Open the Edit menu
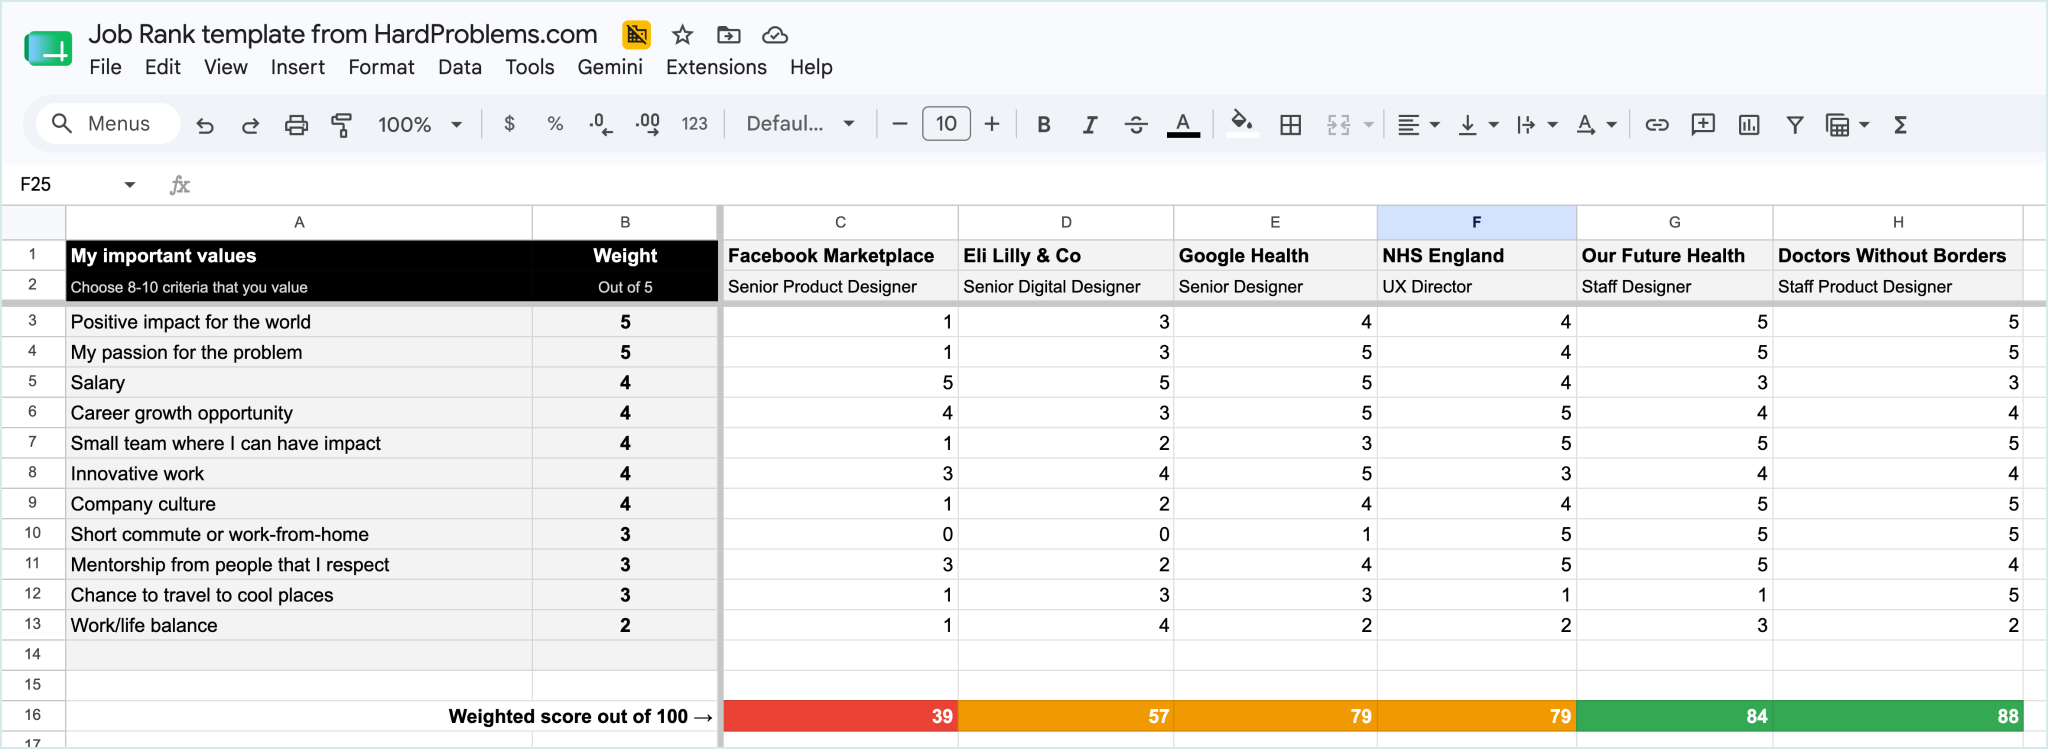 click(163, 67)
